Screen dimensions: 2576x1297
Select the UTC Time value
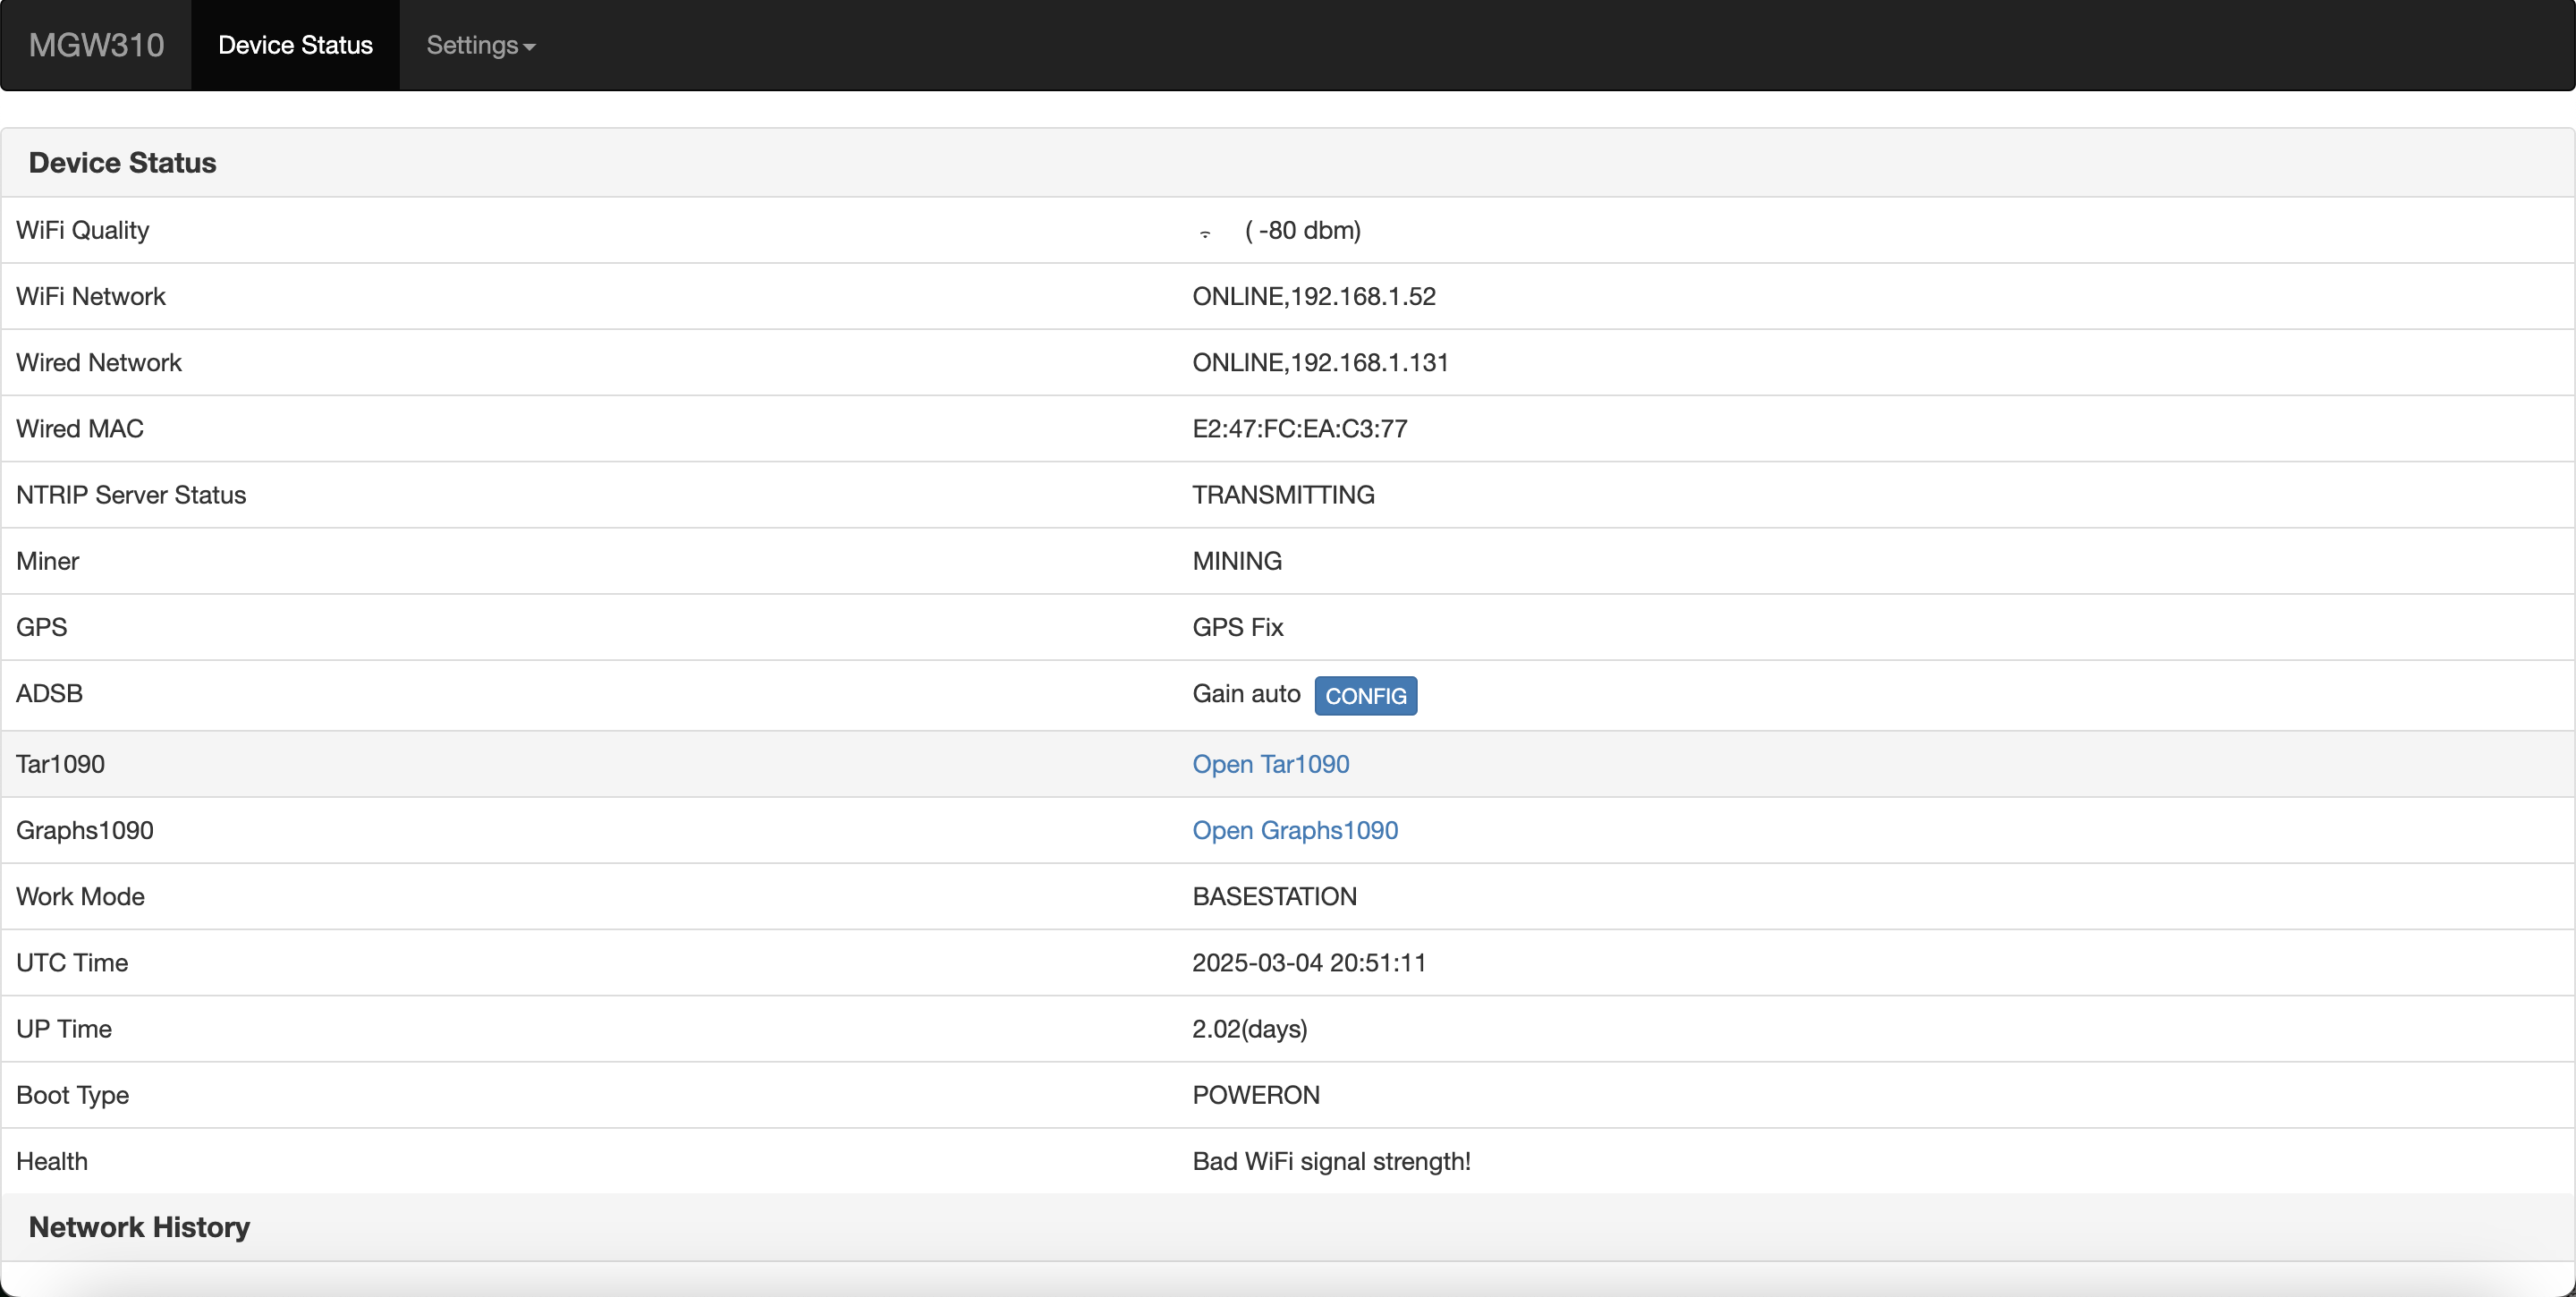[x=1308, y=963]
